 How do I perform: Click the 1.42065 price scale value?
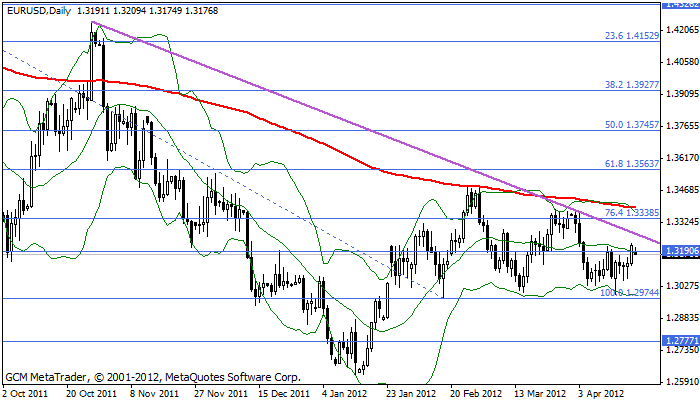682,30
